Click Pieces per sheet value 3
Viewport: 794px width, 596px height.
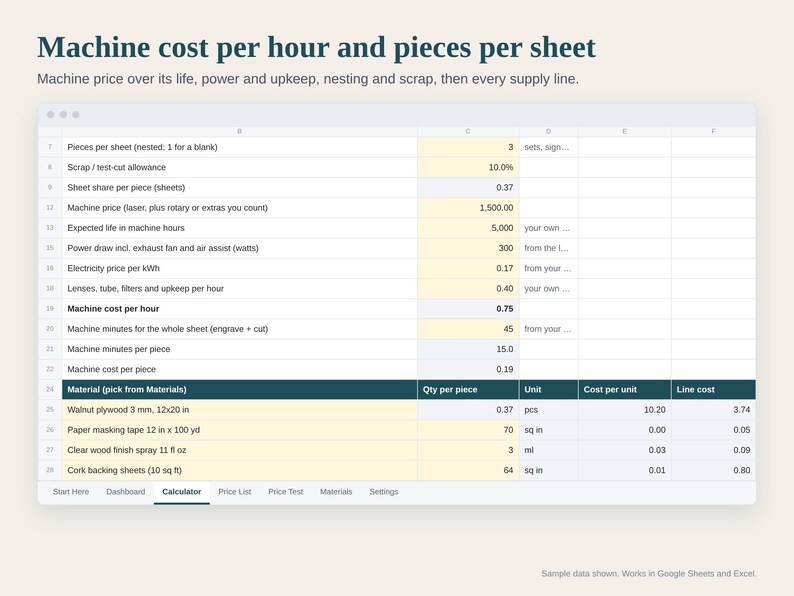[x=468, y=147]
